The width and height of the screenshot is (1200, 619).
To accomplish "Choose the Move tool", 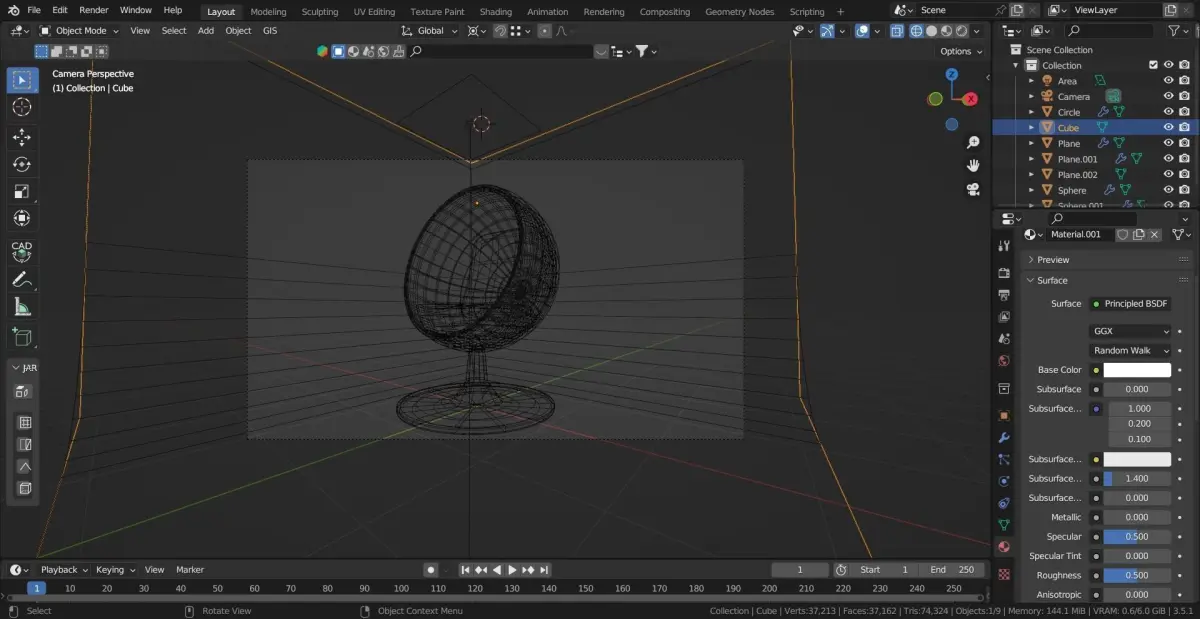I will 22,137.
